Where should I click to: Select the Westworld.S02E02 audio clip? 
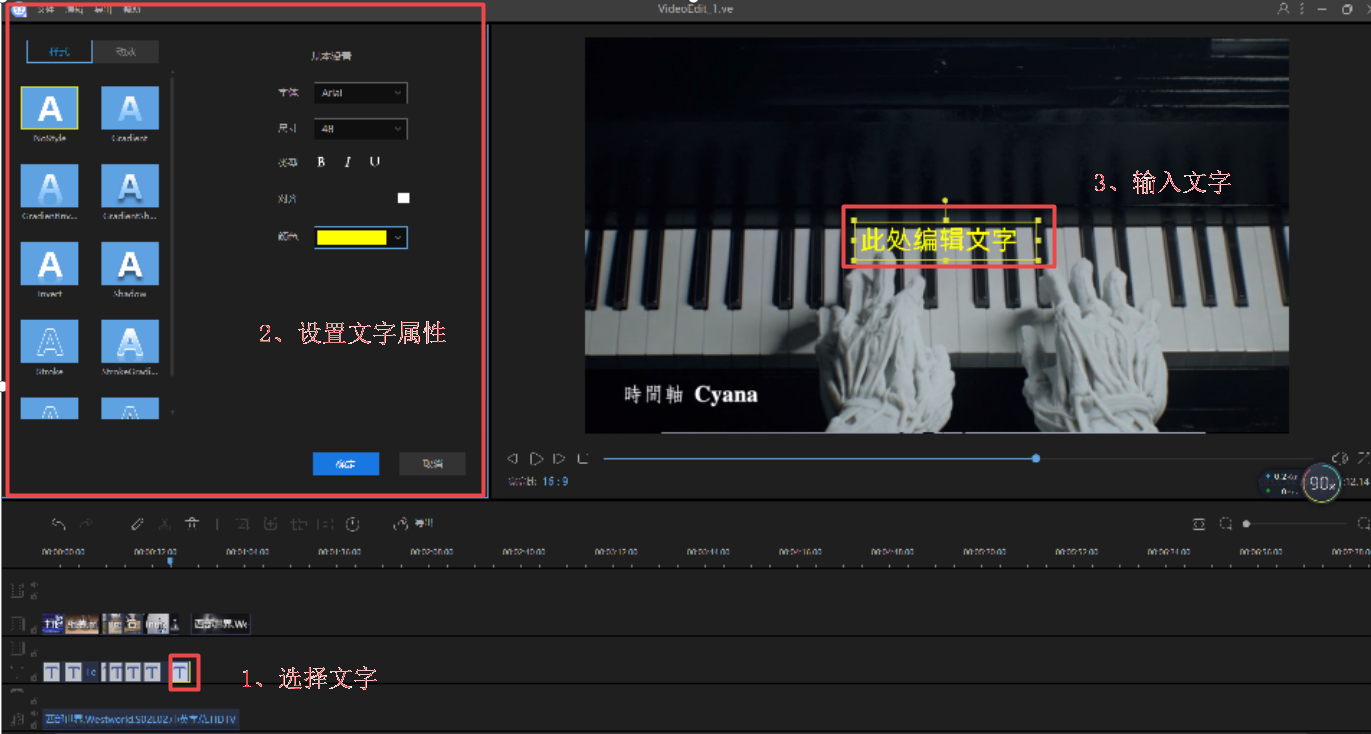141,719
